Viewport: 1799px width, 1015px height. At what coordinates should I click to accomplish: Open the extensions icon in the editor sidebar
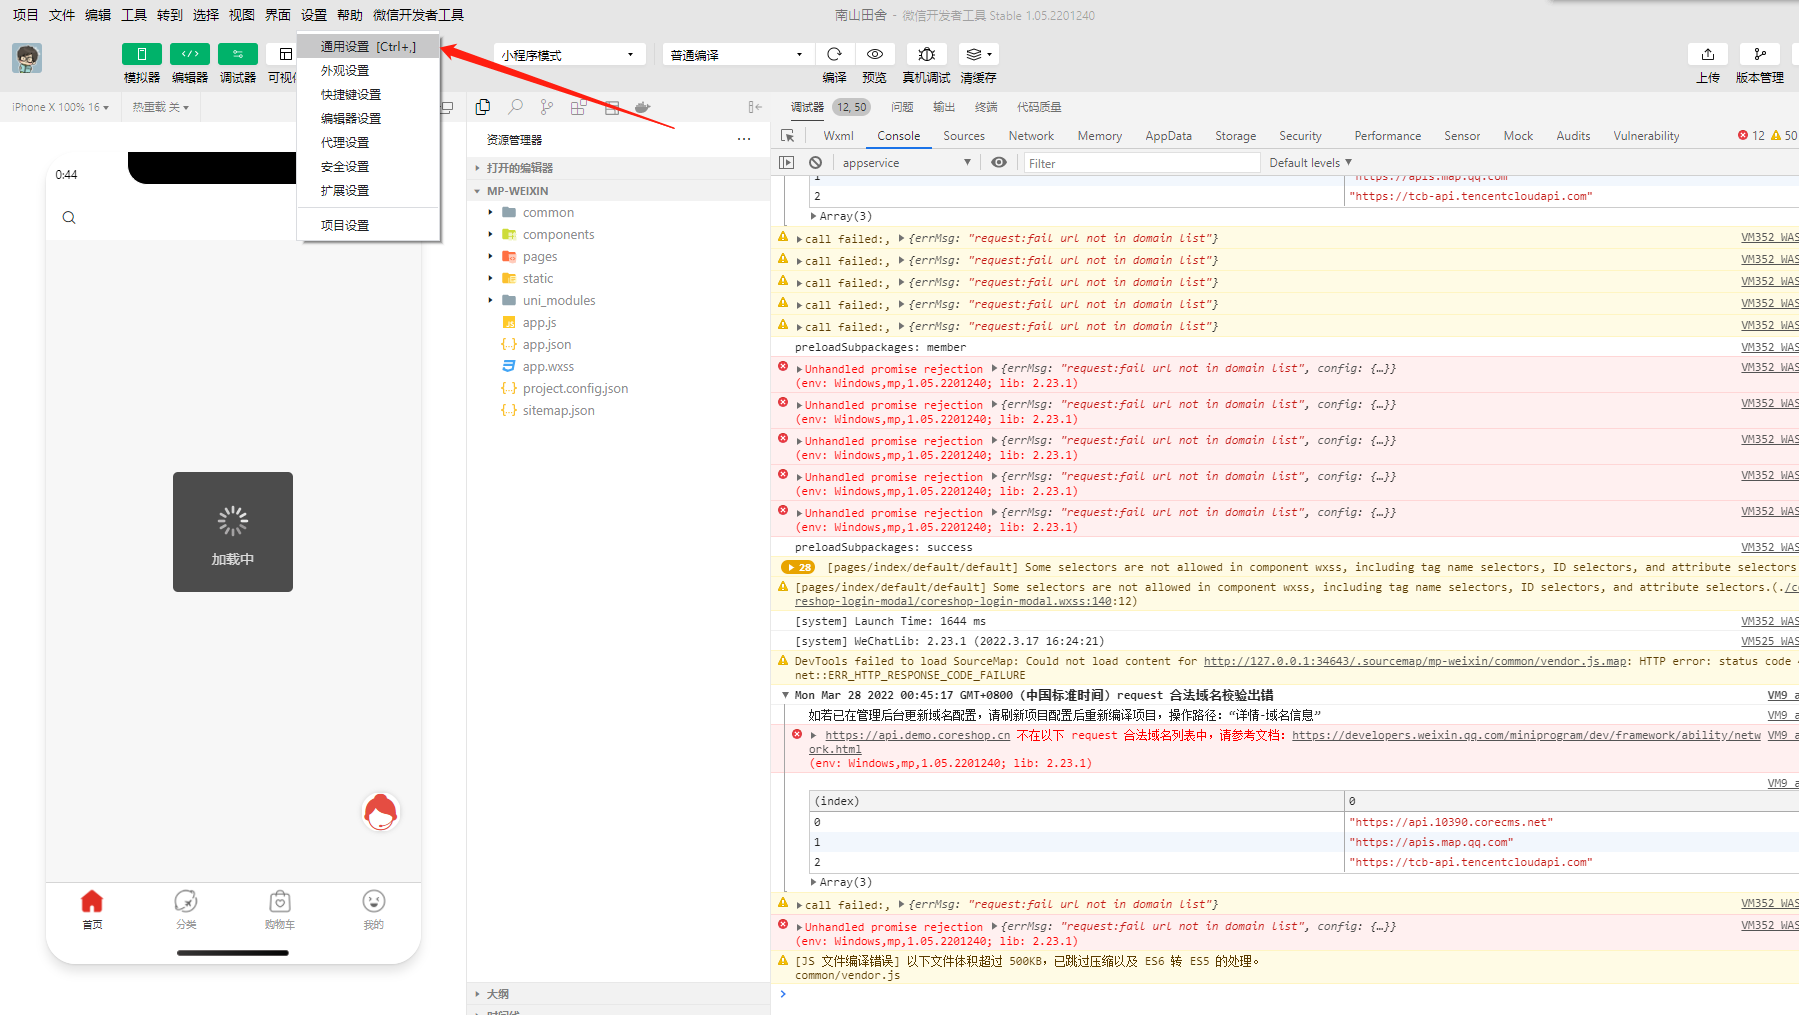point(579,107)
